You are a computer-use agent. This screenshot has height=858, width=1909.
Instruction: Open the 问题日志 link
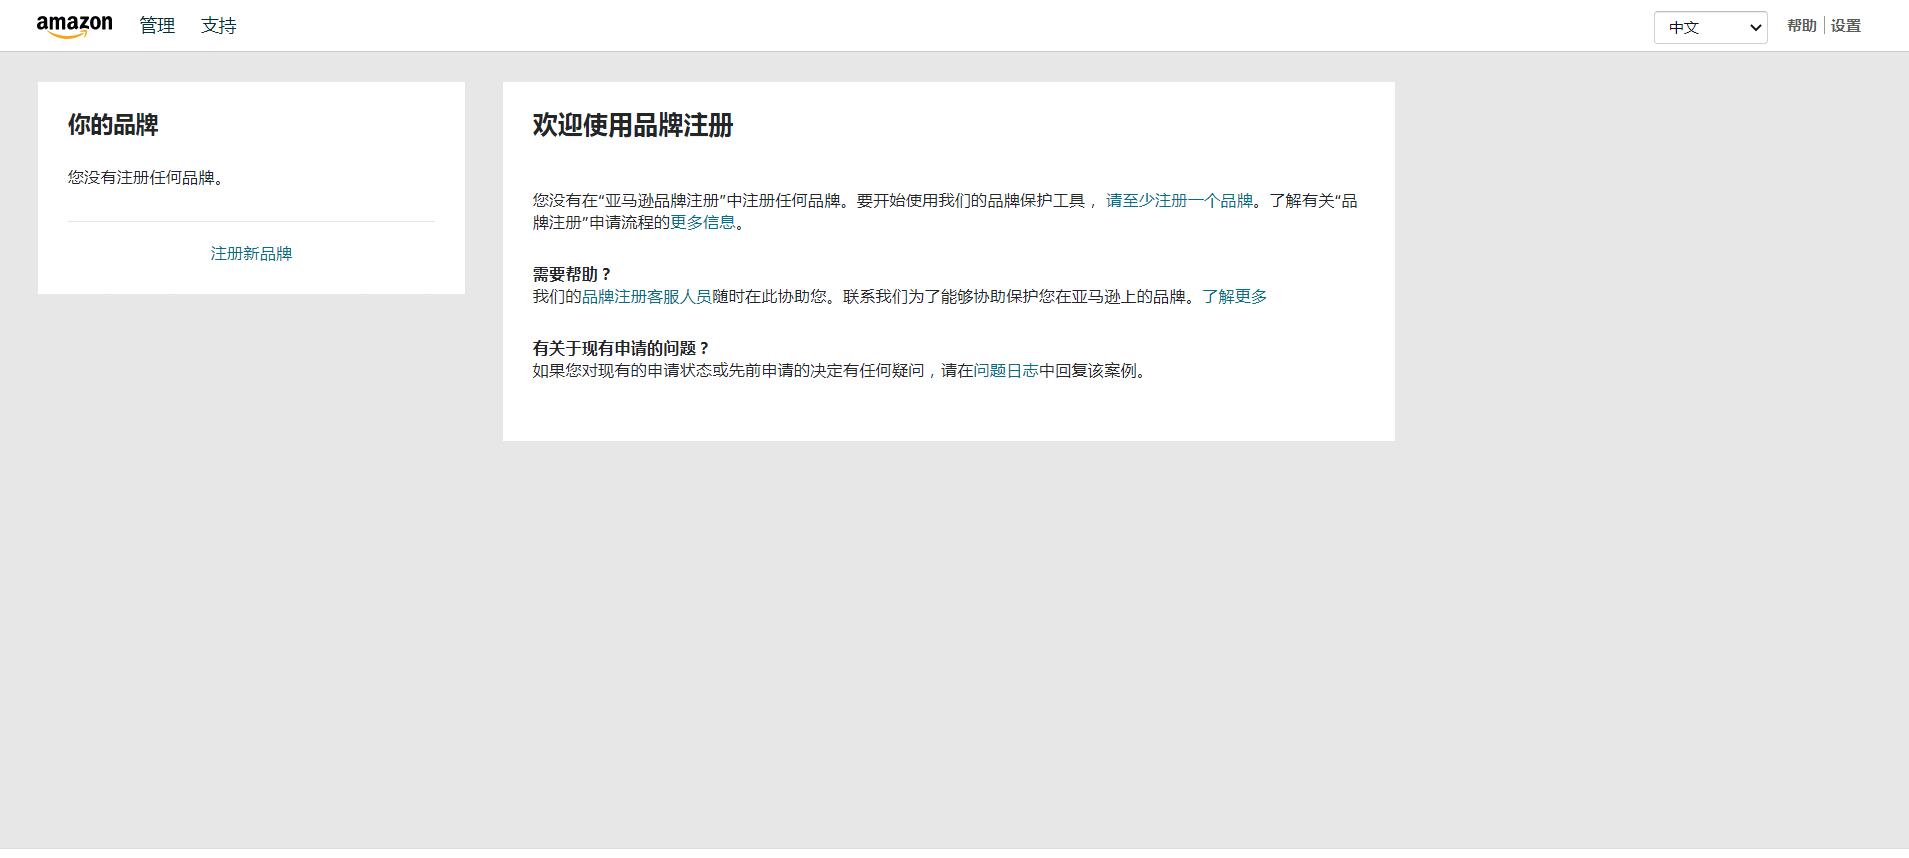point(1005,371)
